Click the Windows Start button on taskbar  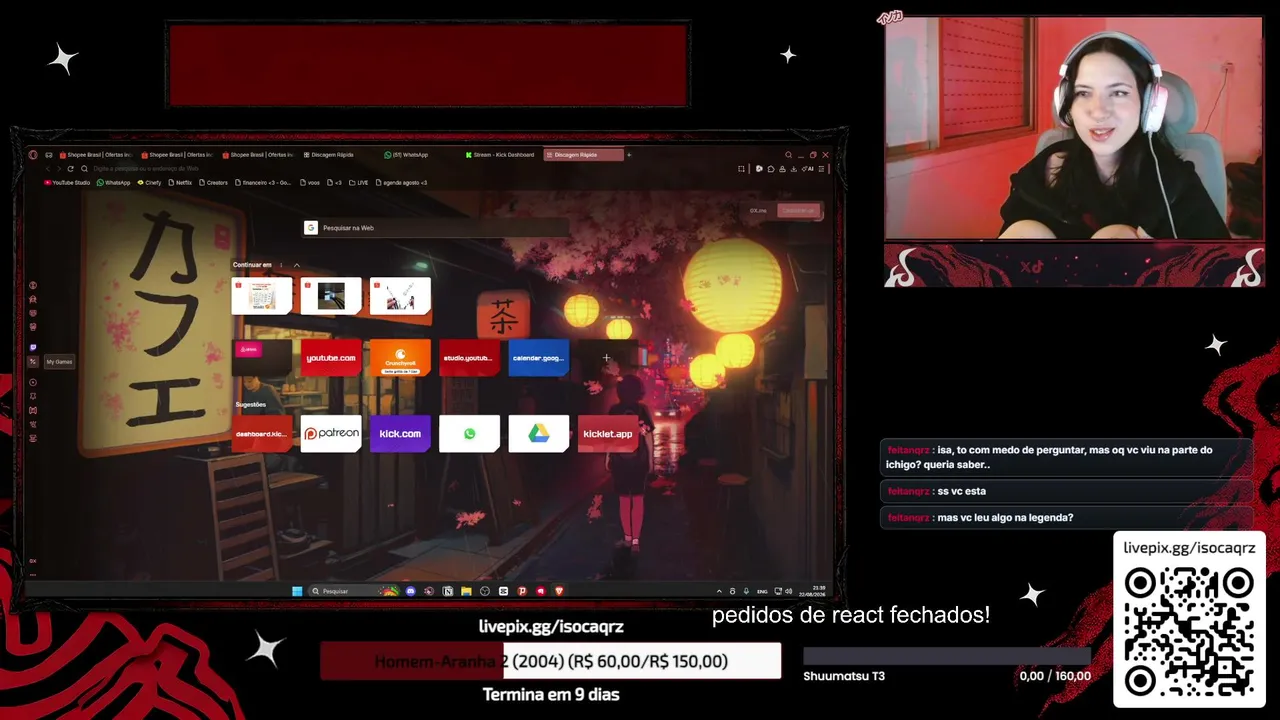click(x=297, y=591)
